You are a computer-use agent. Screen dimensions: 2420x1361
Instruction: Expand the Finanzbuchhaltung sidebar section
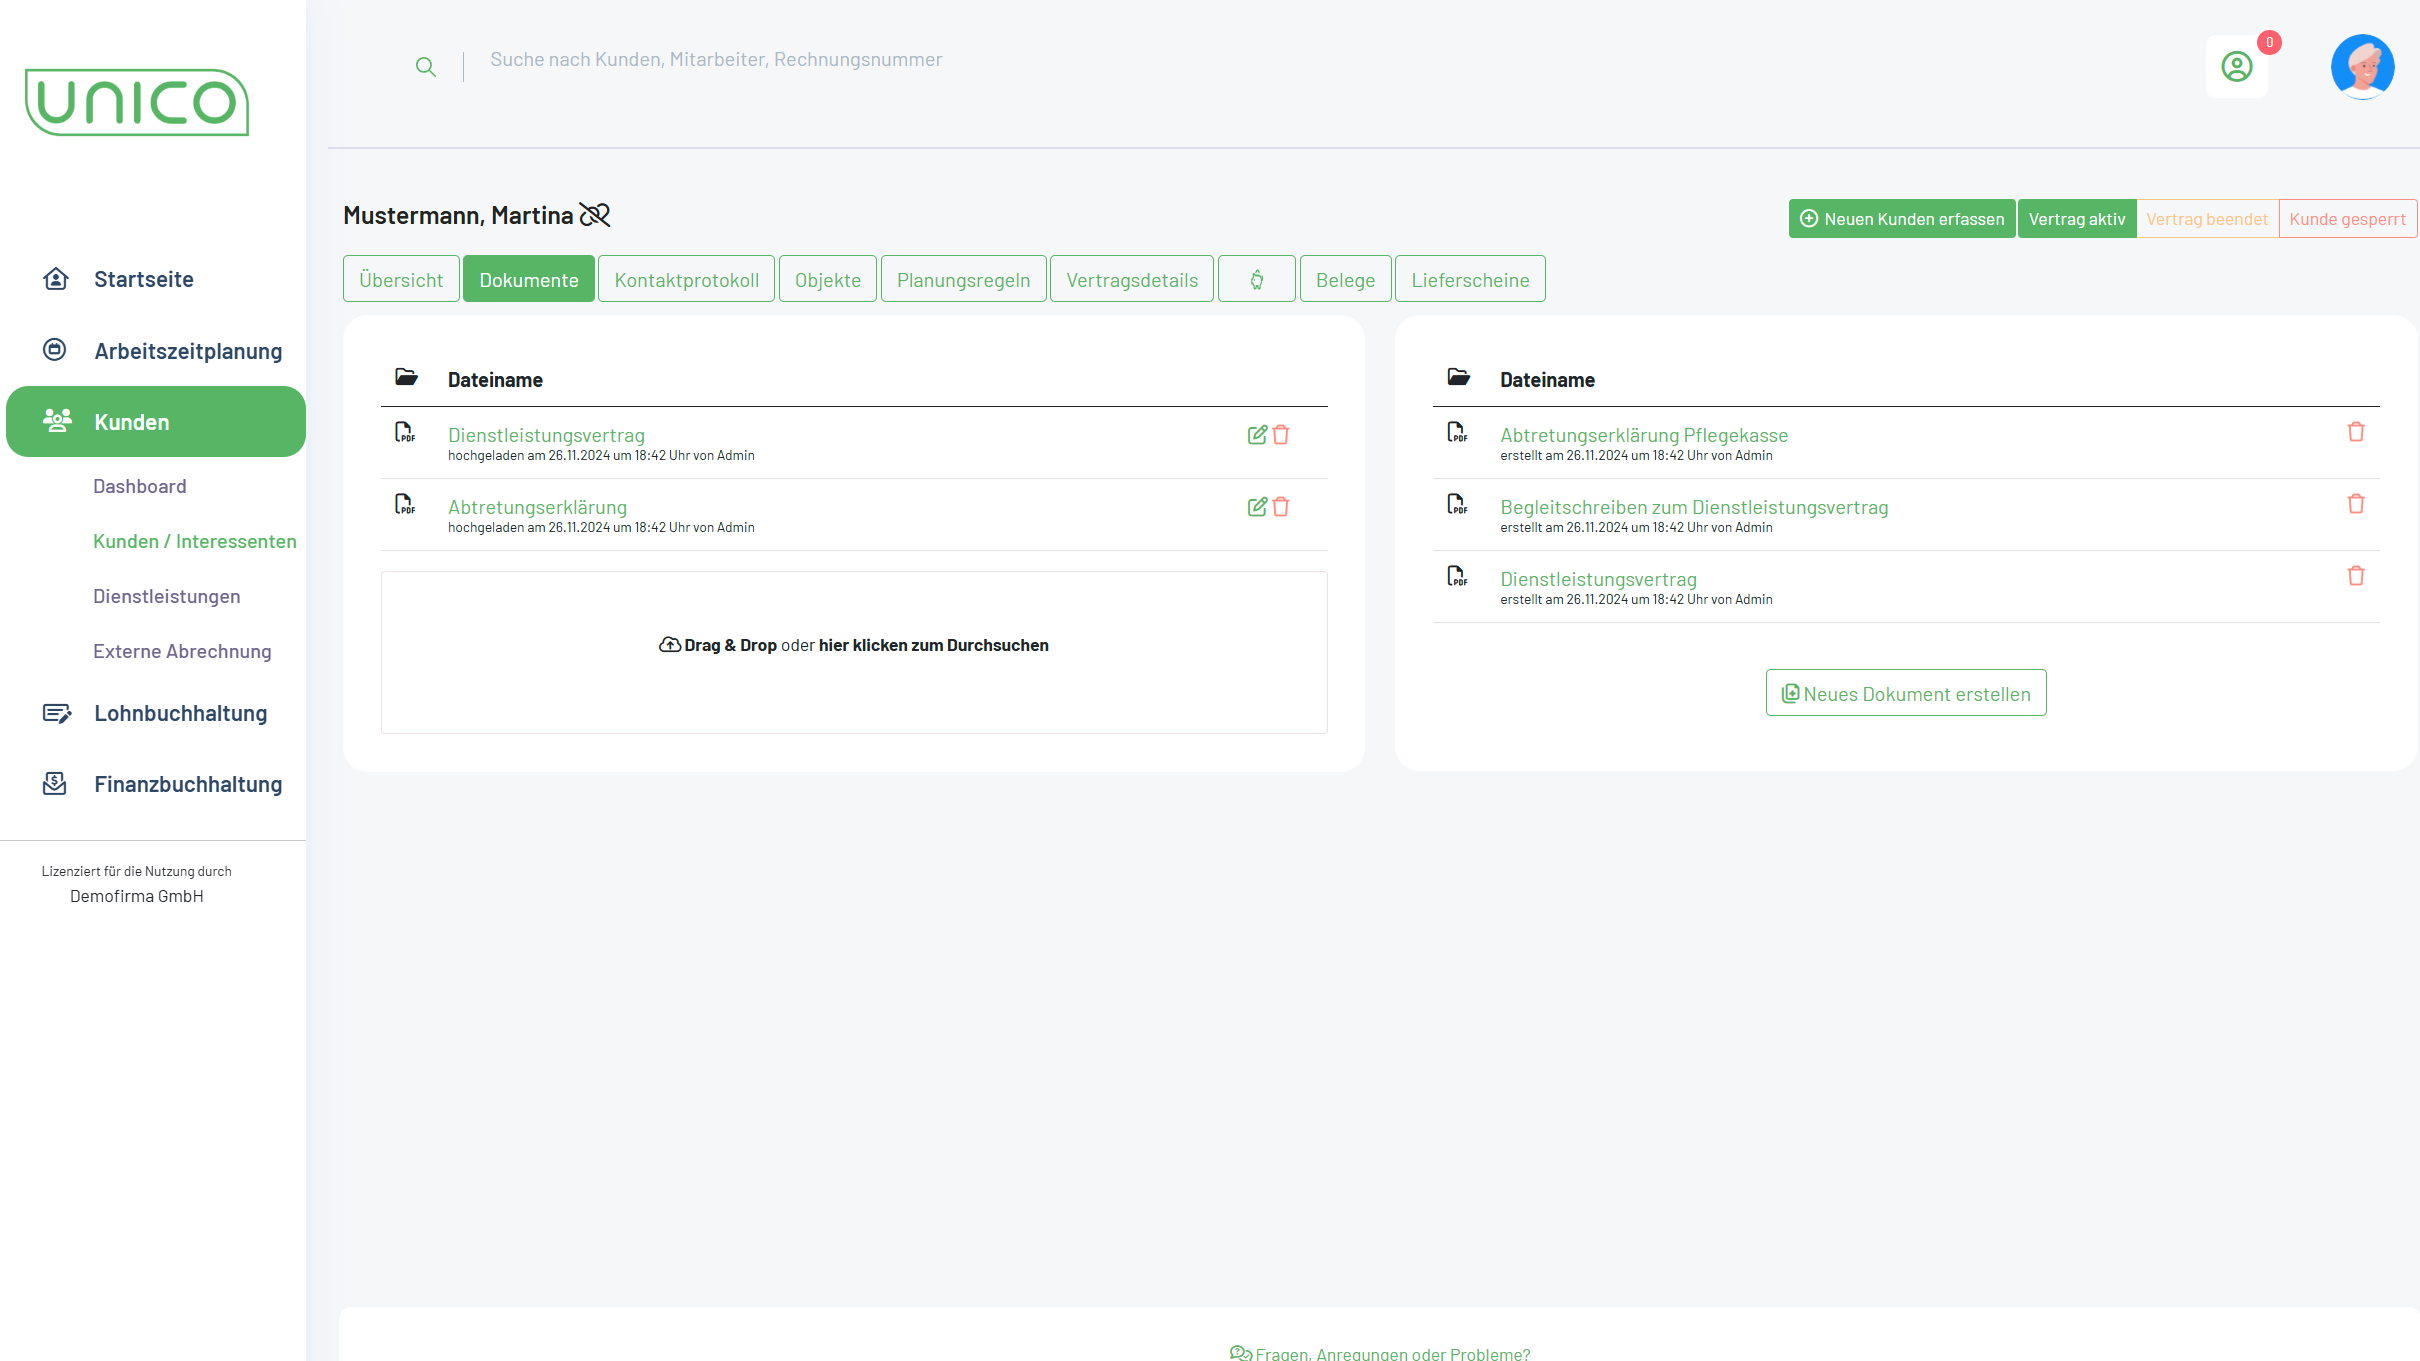[188, 784]
